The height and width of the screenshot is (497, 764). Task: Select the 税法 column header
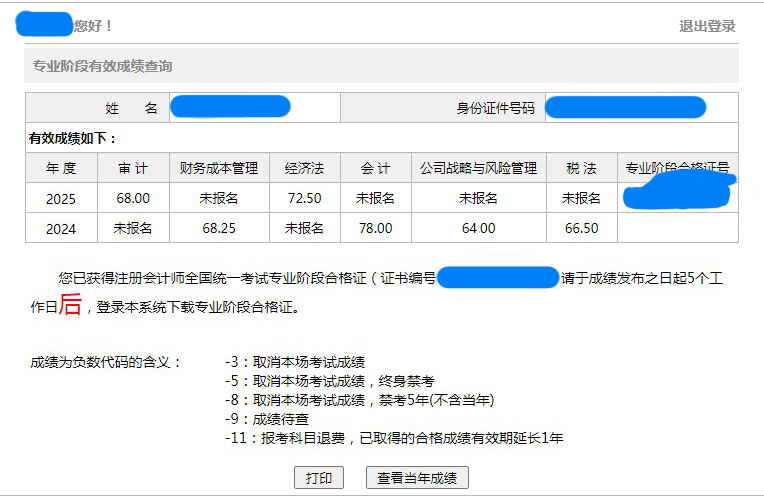[581, 168]
